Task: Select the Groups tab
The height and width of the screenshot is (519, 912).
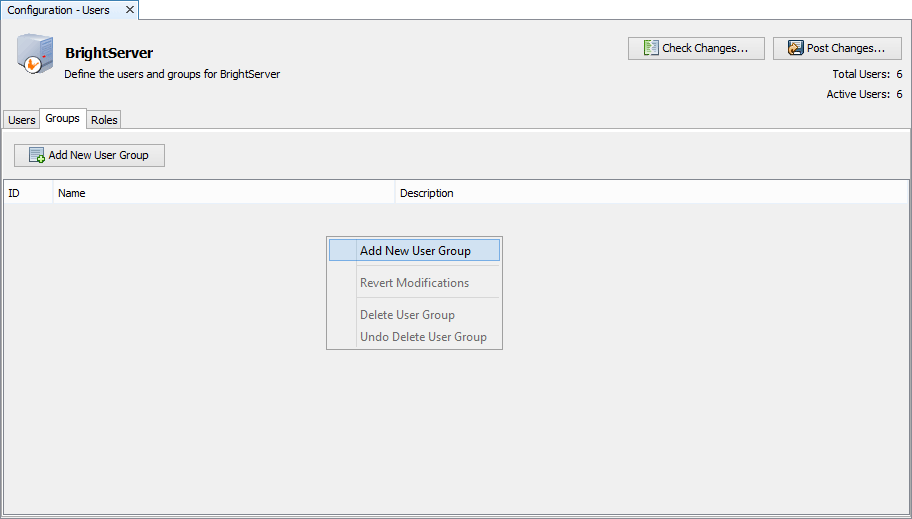Action: click(x=62, y=119)
